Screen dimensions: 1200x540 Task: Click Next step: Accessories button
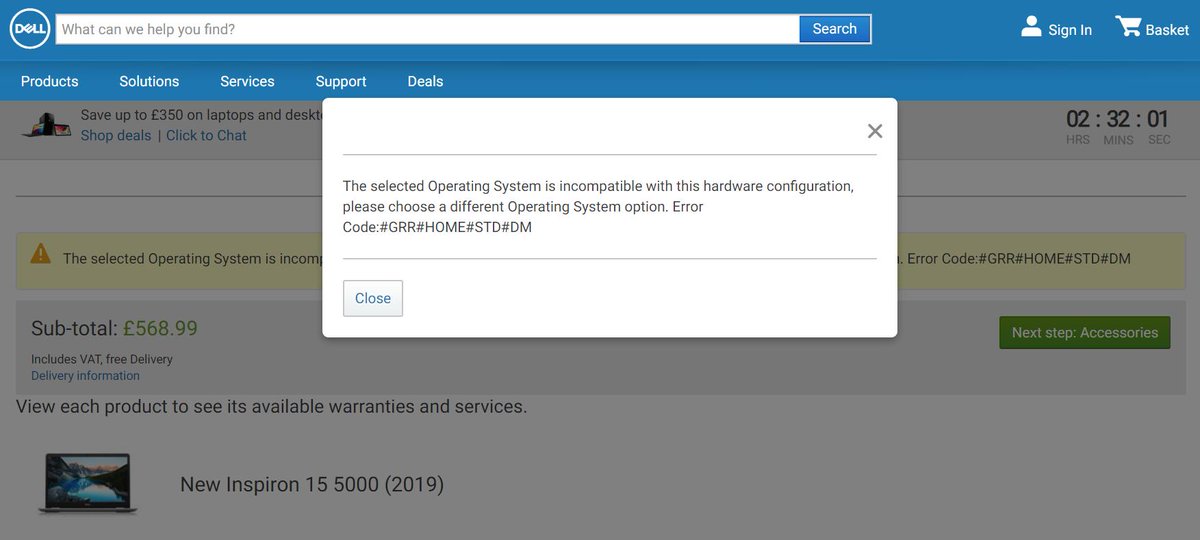[x=1085, y=333]
